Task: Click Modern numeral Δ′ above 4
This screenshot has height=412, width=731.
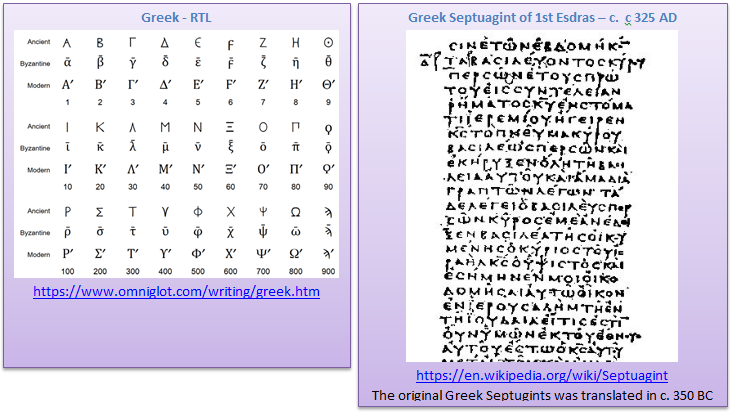Action: pyautogui.click(x=165, y=85)
